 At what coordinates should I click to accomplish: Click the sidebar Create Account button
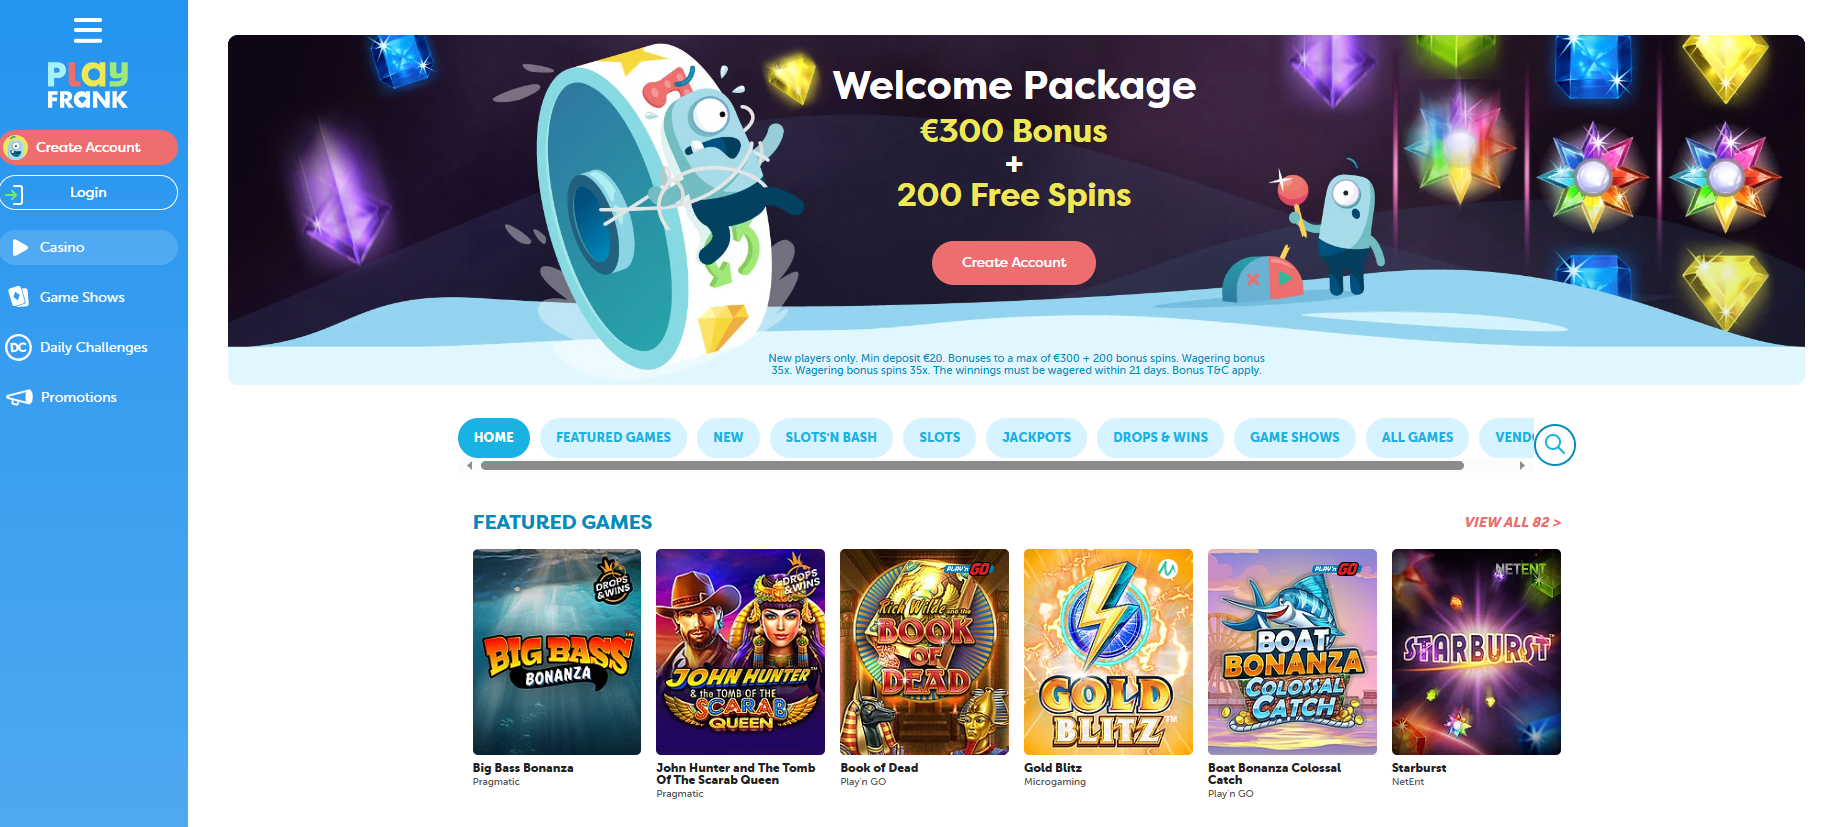[x=89, y=147]
